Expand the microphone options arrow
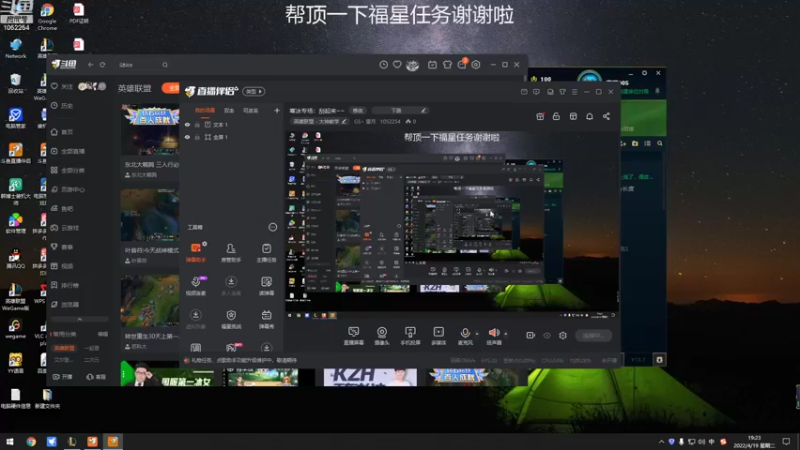 477,334
